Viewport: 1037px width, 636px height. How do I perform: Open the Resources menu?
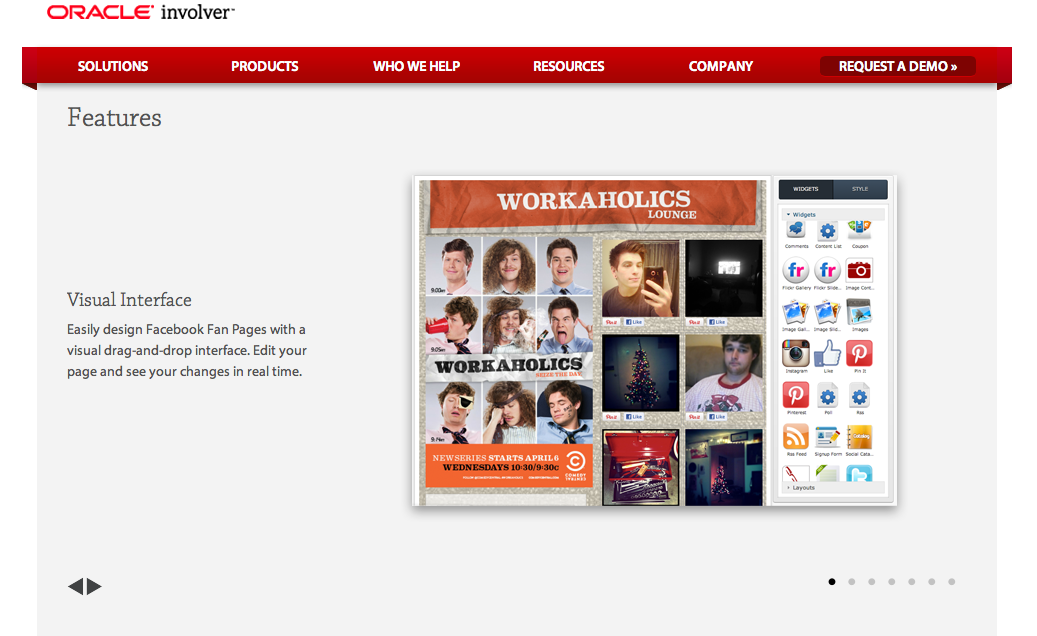(569, 66)
